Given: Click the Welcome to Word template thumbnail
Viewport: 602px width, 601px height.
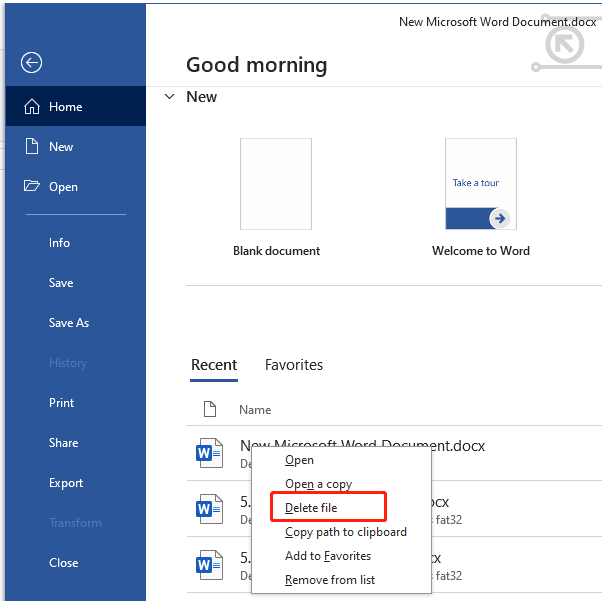Looking at the screenshot, I should click(481, 184).
